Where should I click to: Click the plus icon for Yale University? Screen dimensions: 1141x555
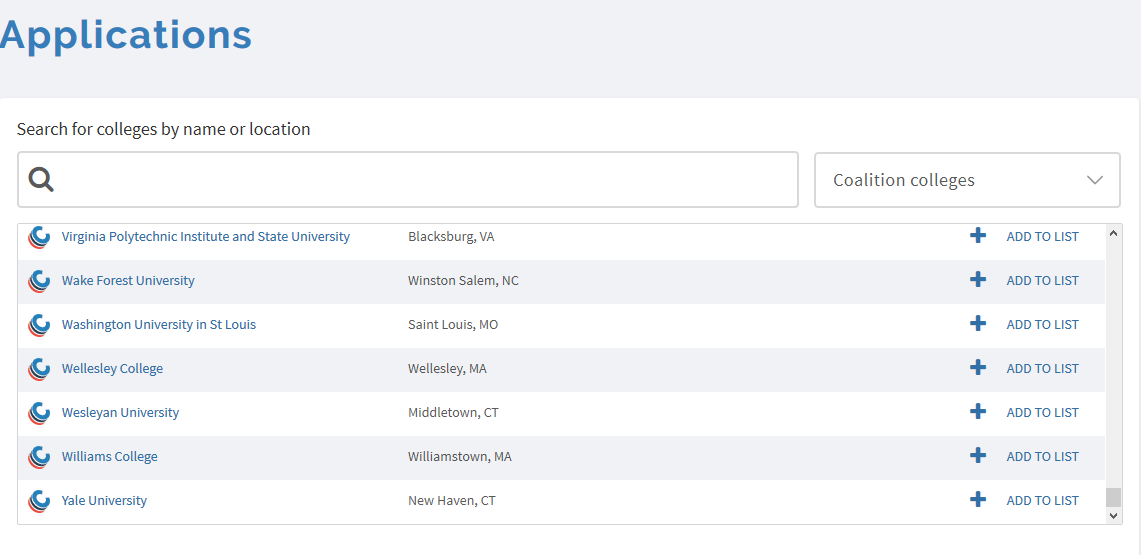pos(978,499)
